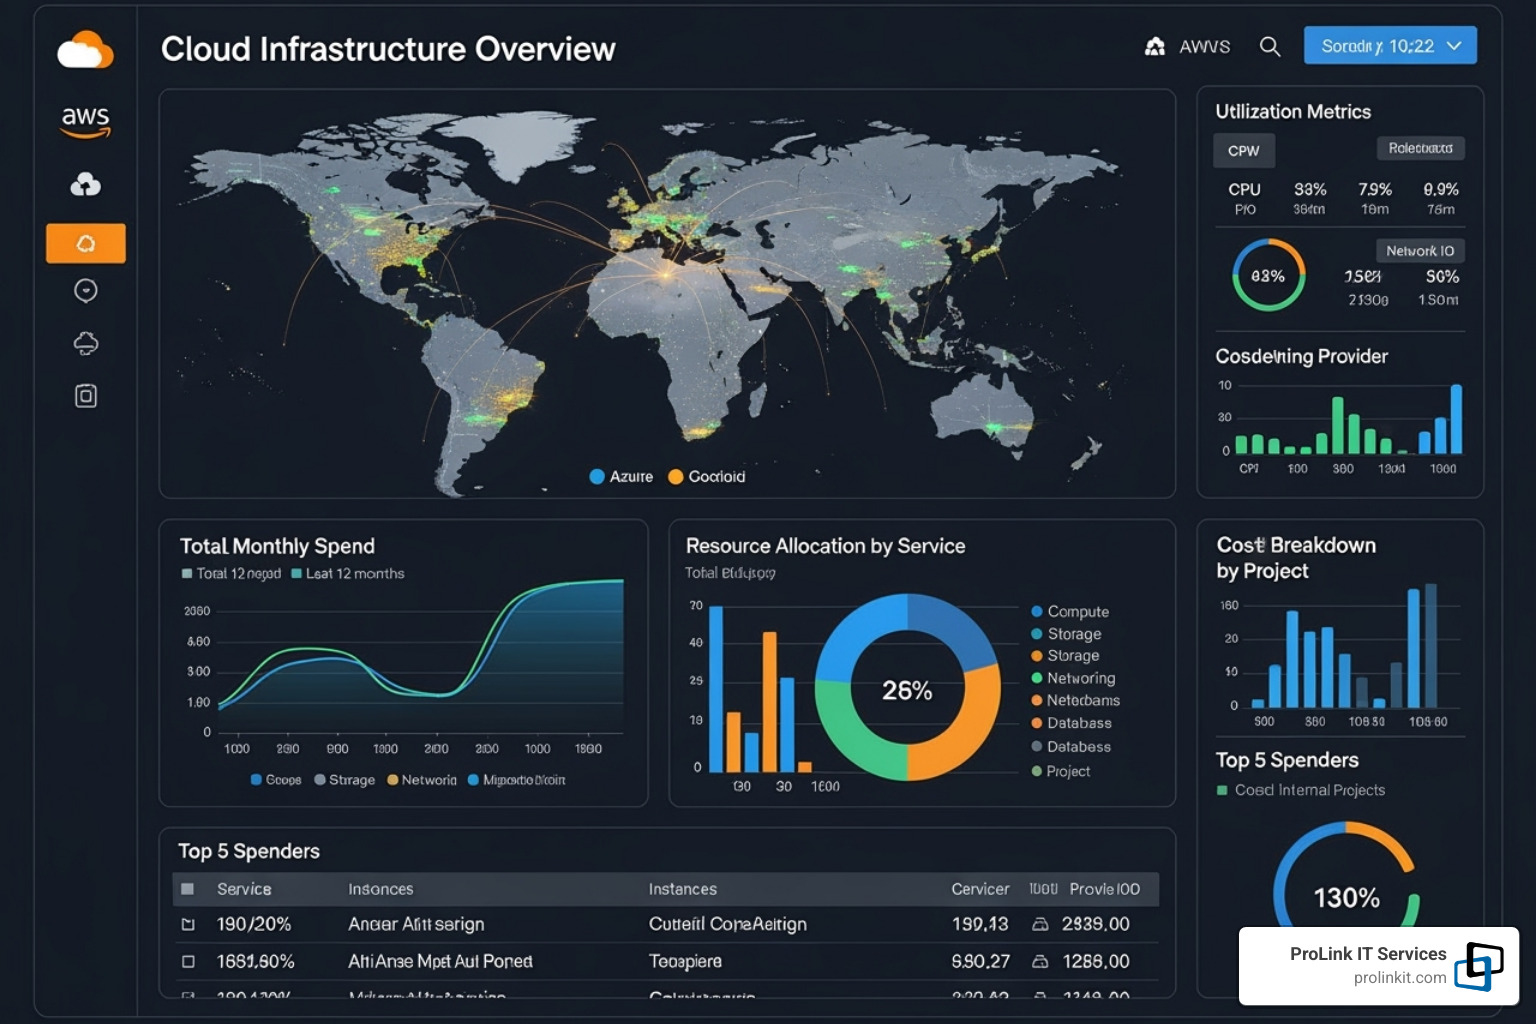This screenshot has width=1536, height=1024.
Task: Click the Cutteifl CopeAeitign table cell
Action: 728,924
